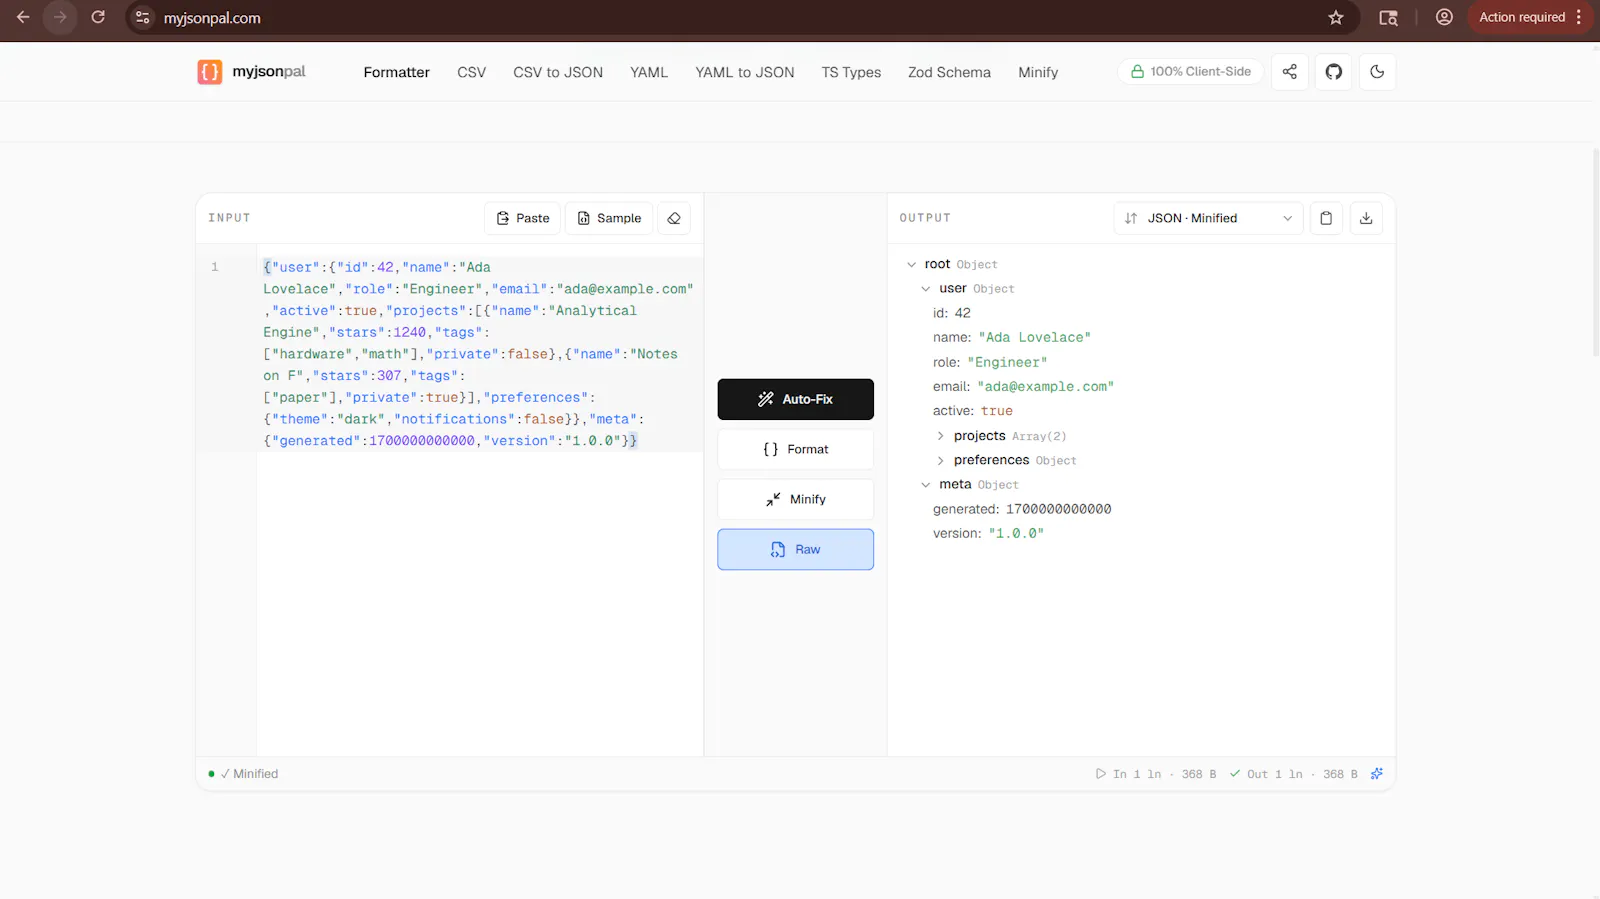The image size is (1600, 899).
Task: Open the TS Types tab
Action: pos(851,72)
